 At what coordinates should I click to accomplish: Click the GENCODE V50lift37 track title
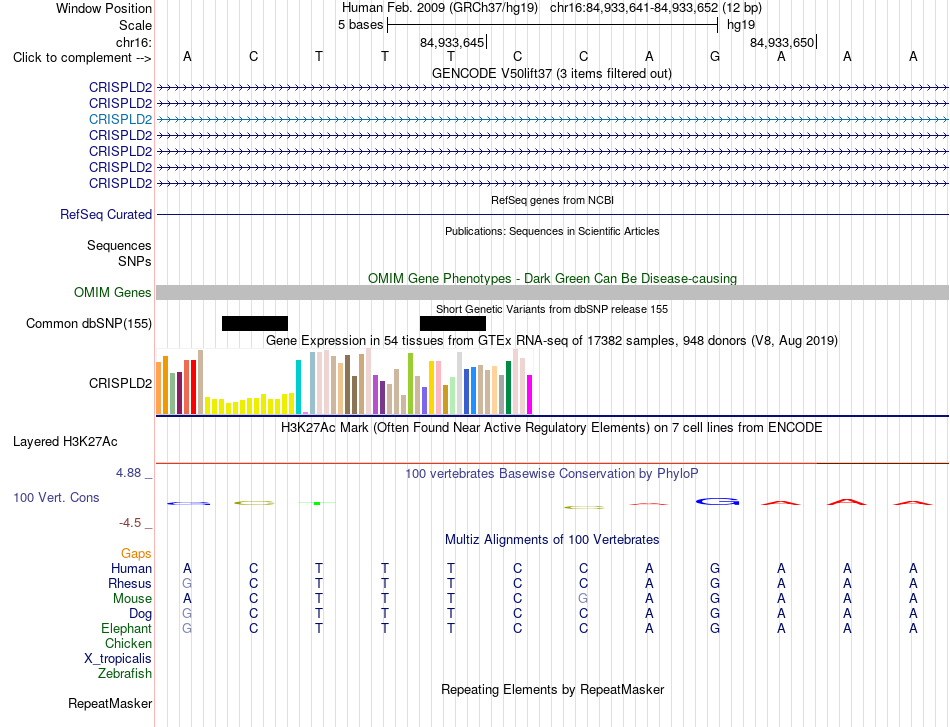pyautogui.click(x=551, y=73)
